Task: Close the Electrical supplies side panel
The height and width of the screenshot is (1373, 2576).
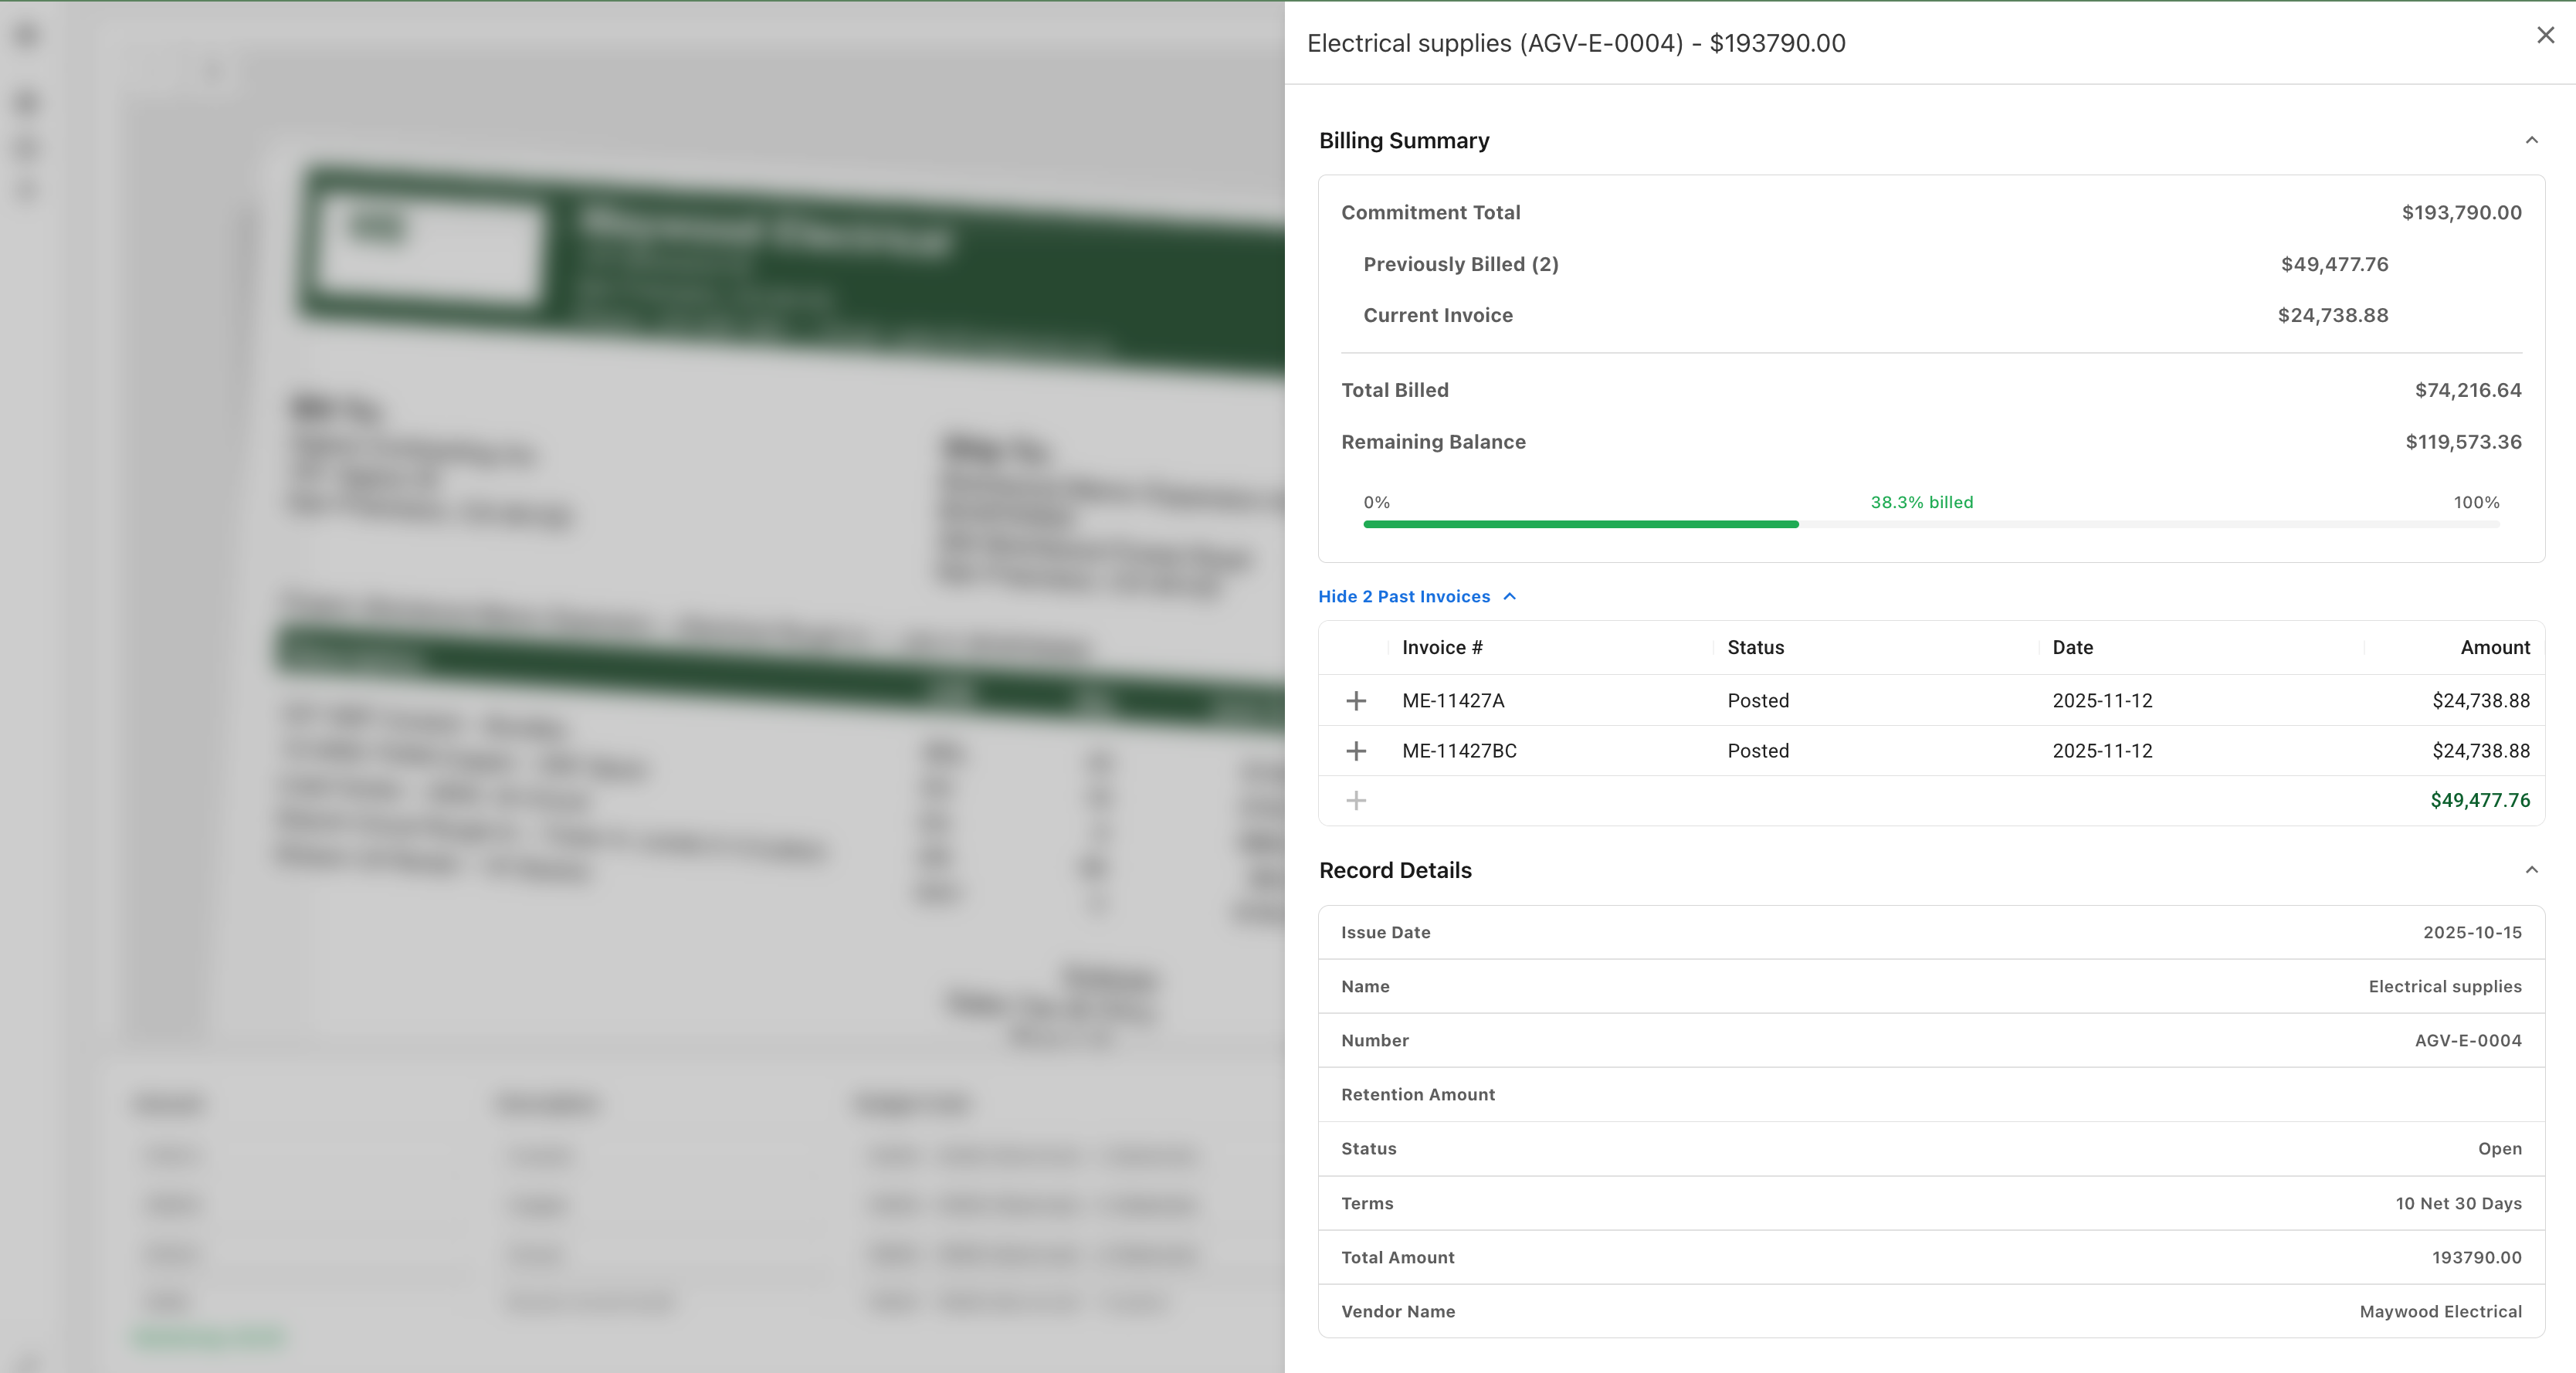Action: pos(2545,36)
